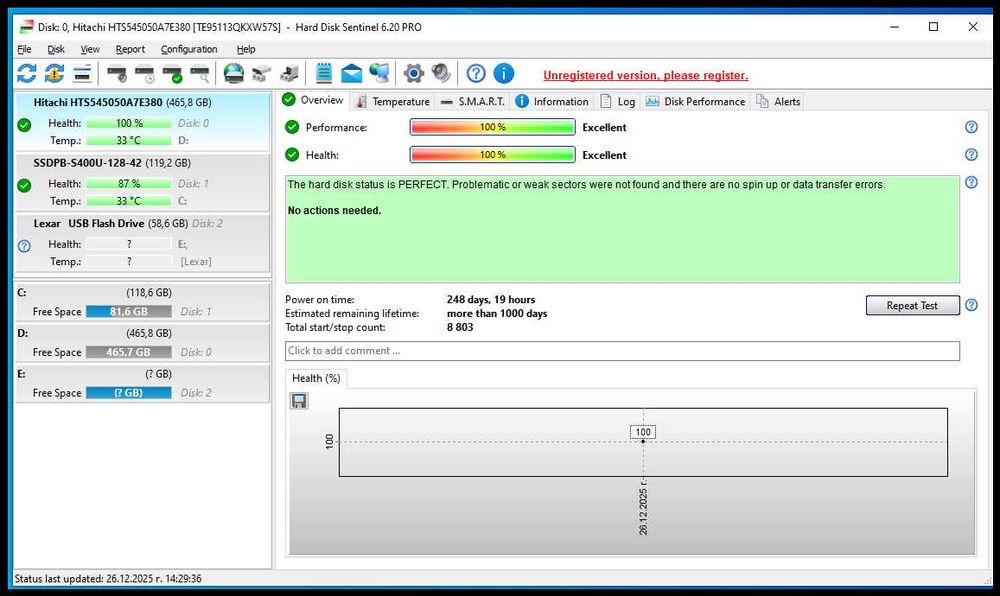The image size is (1000, 596).
Task: Switch to the Overview tab
Action: (313, 100)
